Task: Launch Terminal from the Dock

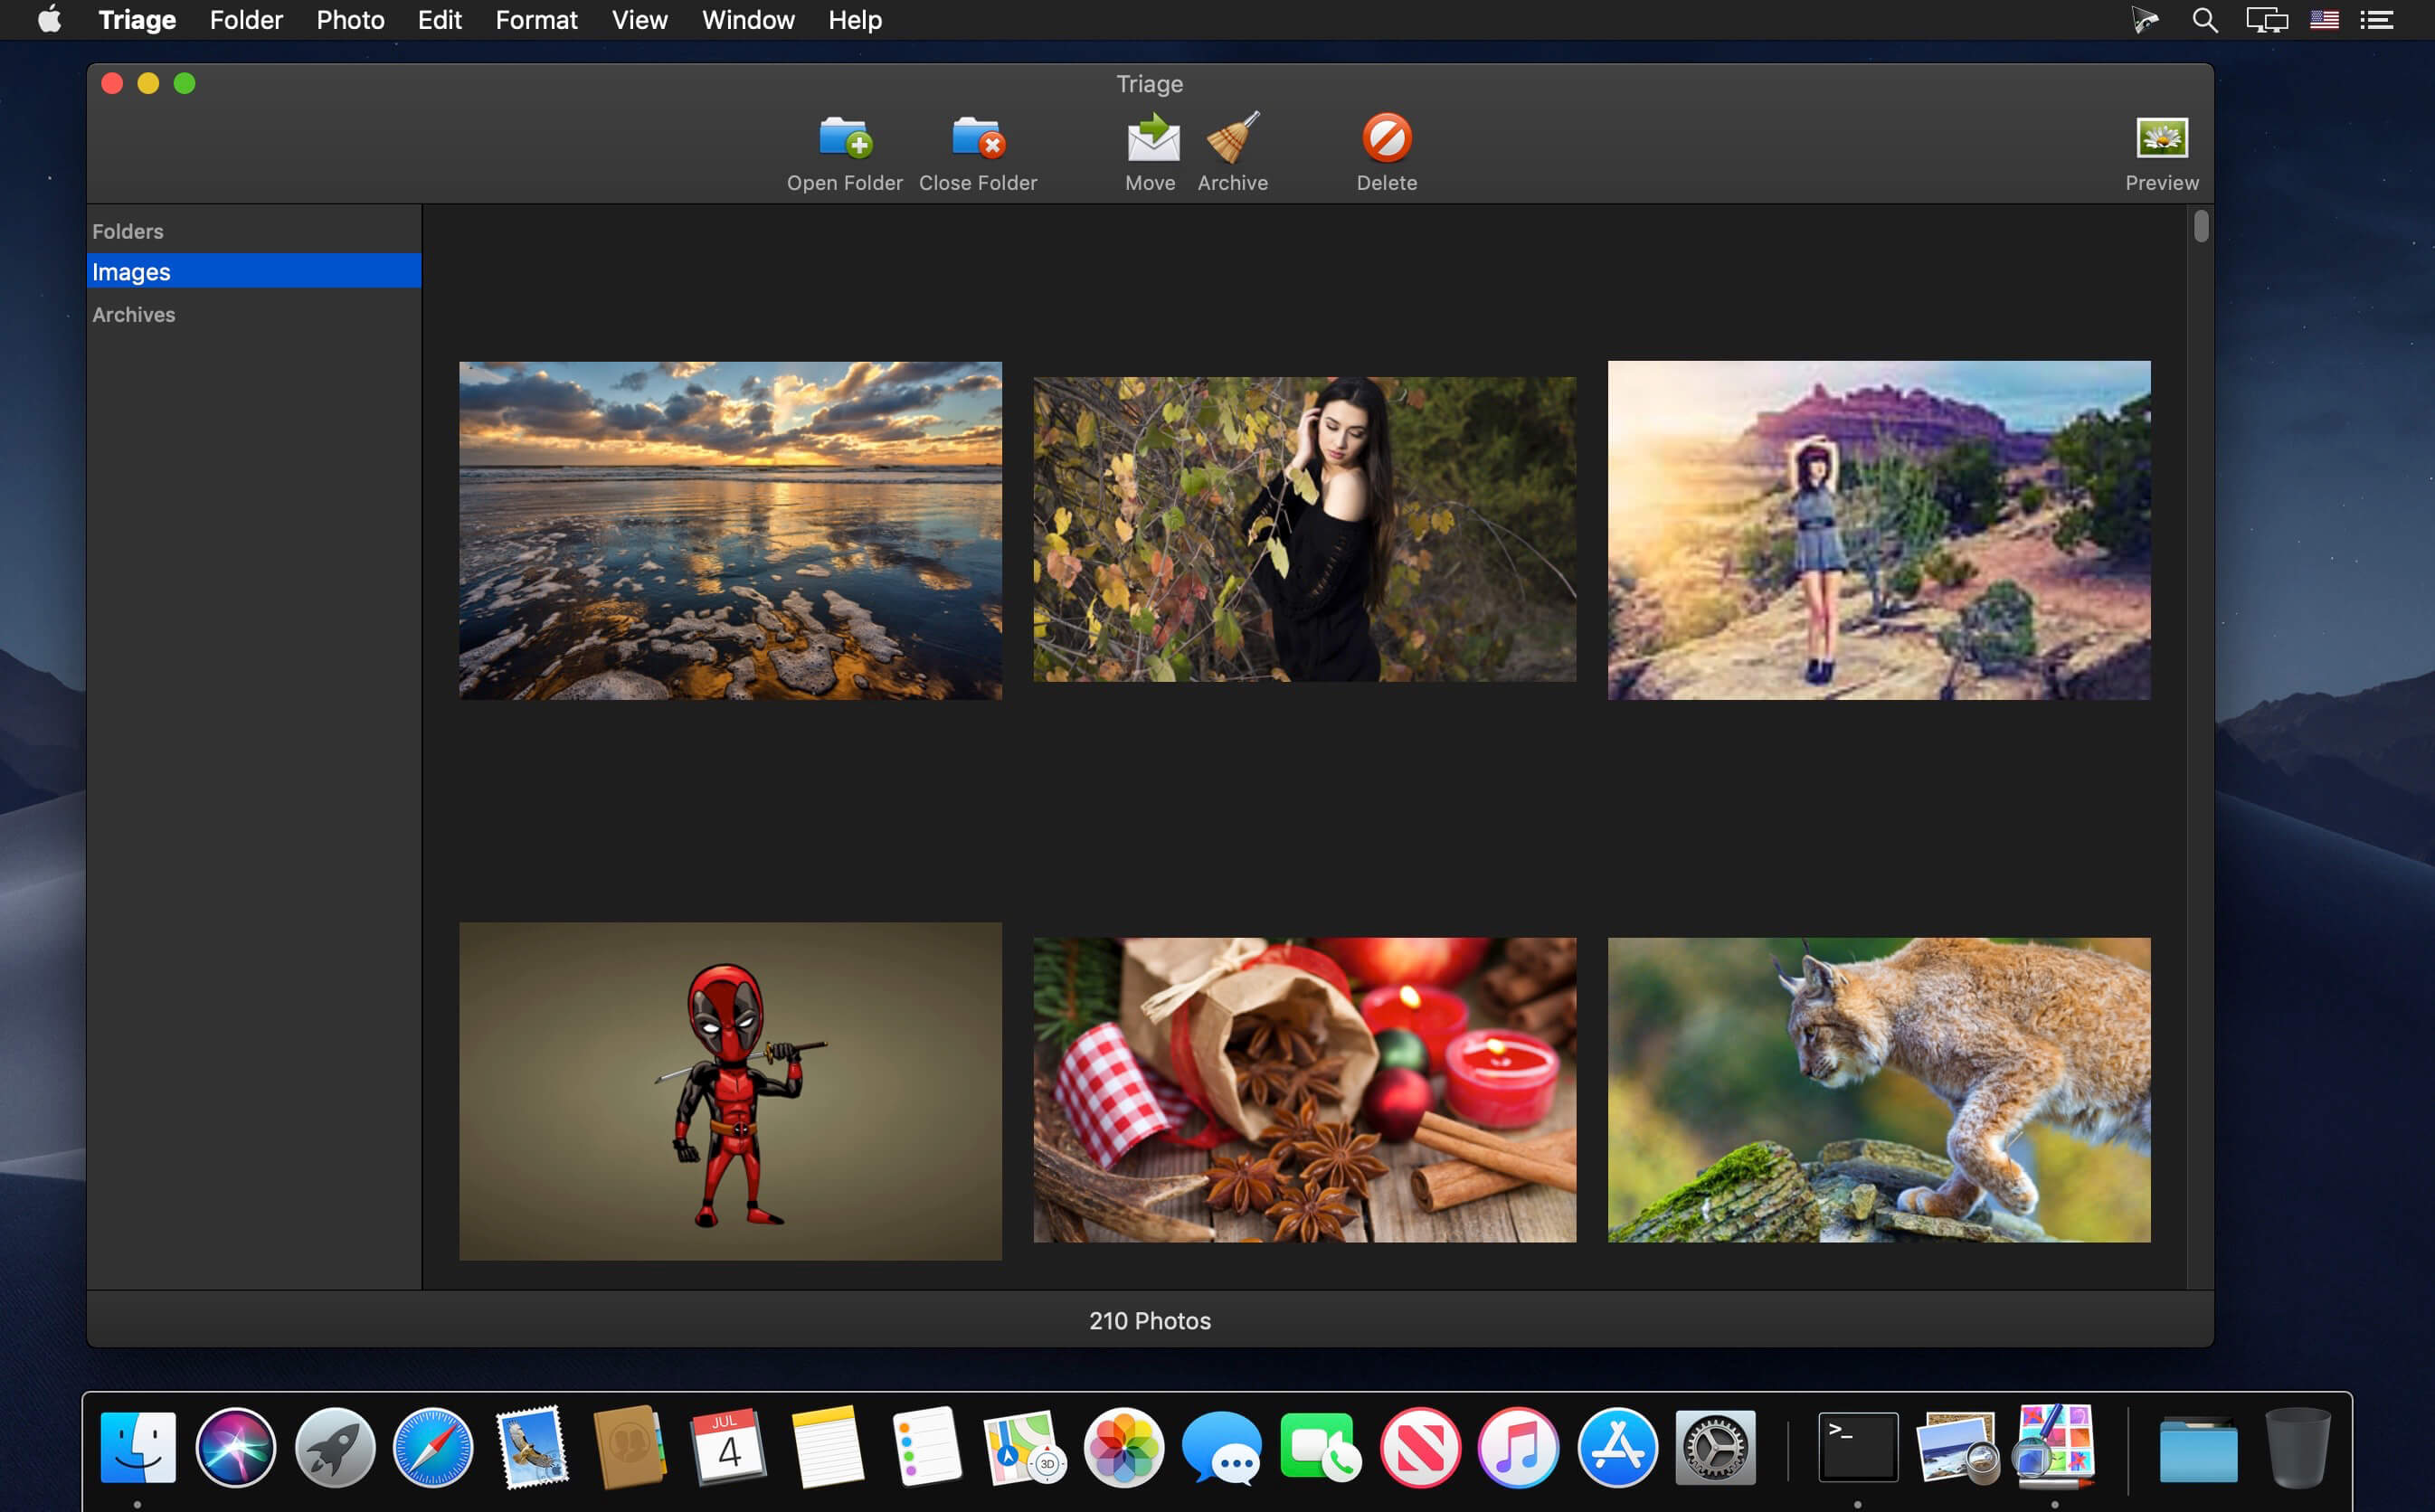Action: [1858, 1447]
